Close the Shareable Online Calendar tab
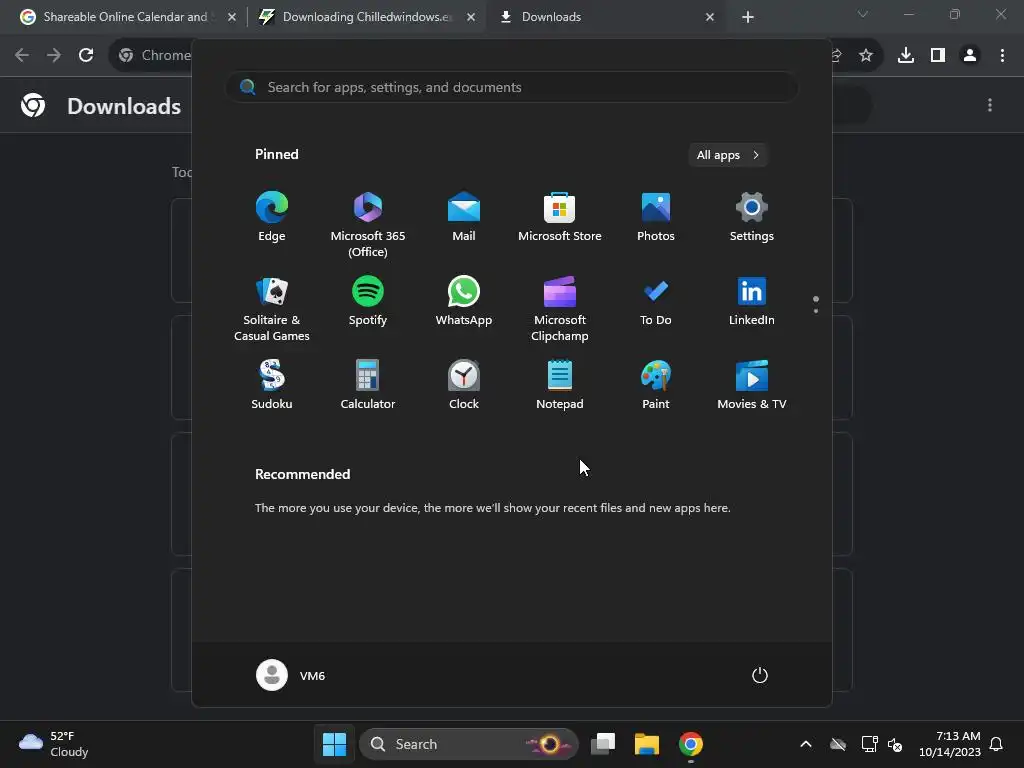 [232, 17]
